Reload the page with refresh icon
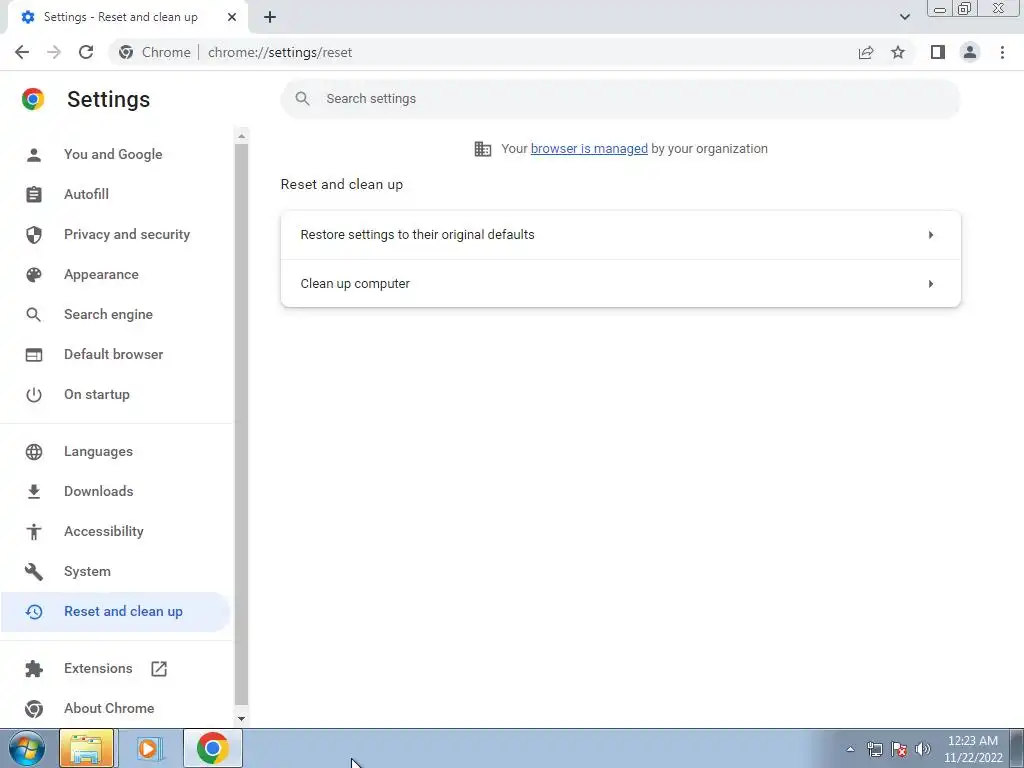 coord(86,52)
